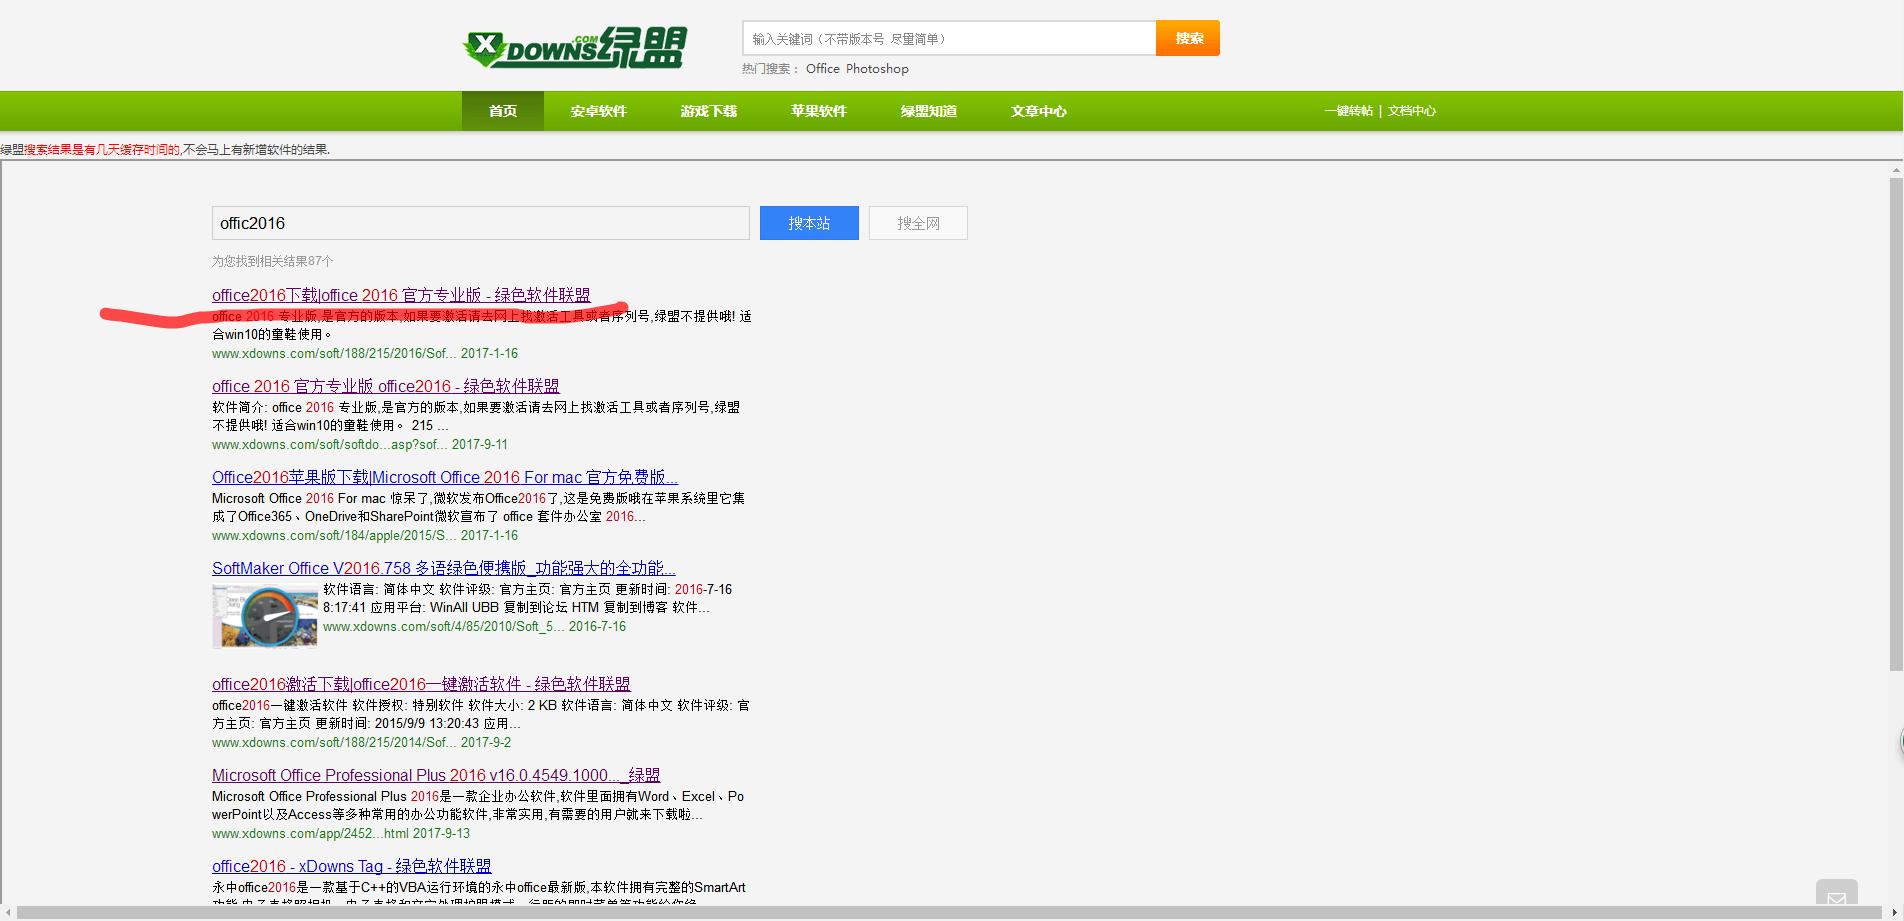Viewport: 1904px width, 921px height.
Task: Go to the 首页 navigation tab
Action: 502,111
